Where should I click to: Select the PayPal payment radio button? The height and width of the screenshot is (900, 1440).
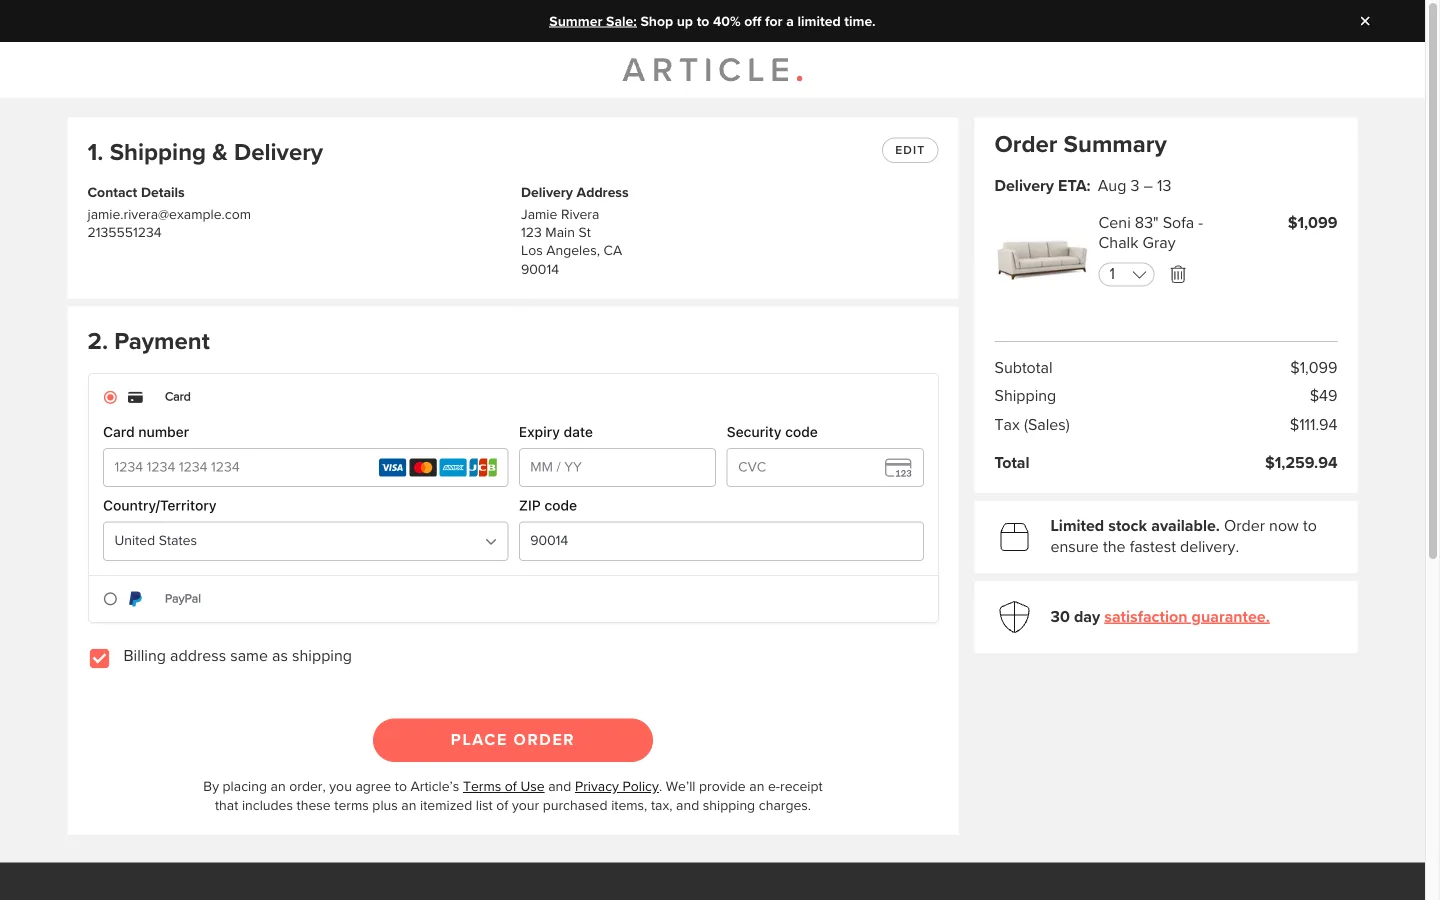[x=110, y=599]
